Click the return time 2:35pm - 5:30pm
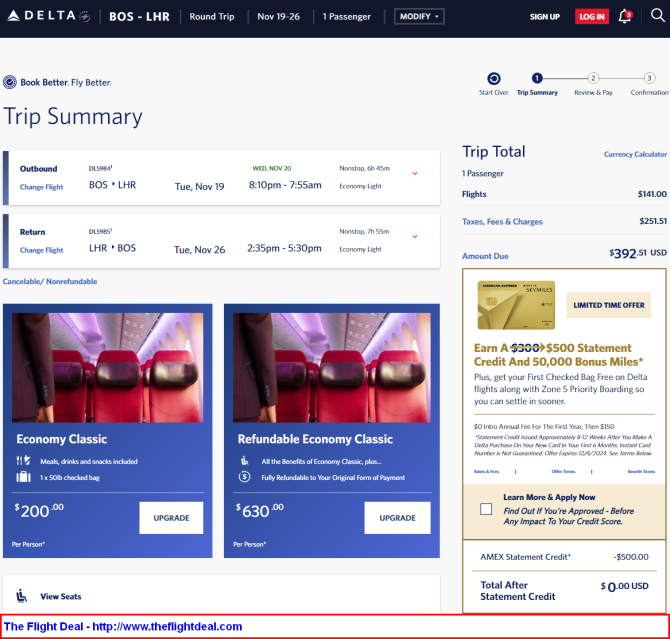 tap(284, 248)
